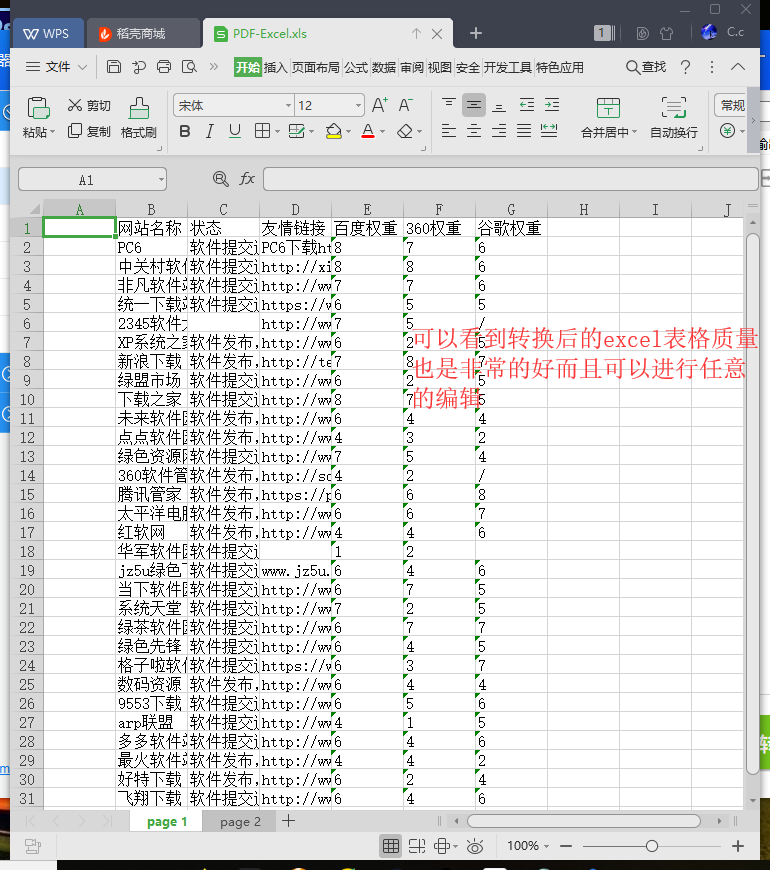This screenshot has width=770, height=870.
Task: Collapse the ribbon with chevron up
Action: click(x=737, y=67)
